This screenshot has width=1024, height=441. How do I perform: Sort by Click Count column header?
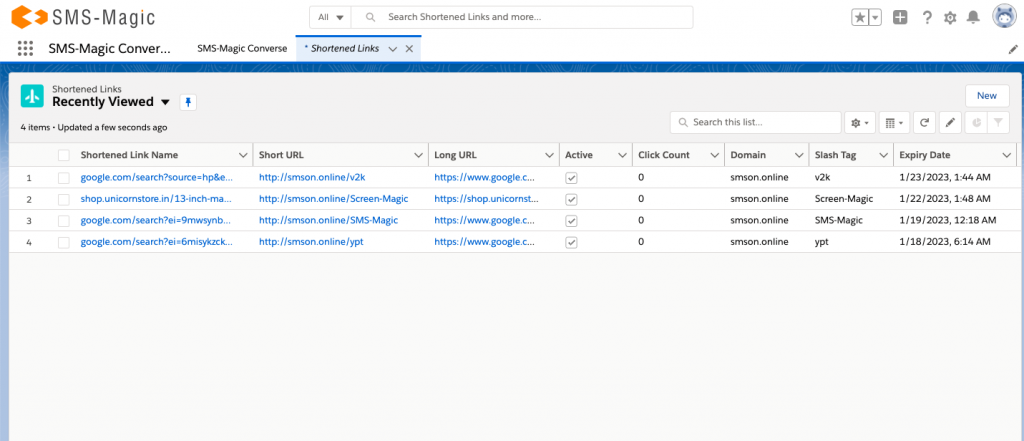[664, 155]
